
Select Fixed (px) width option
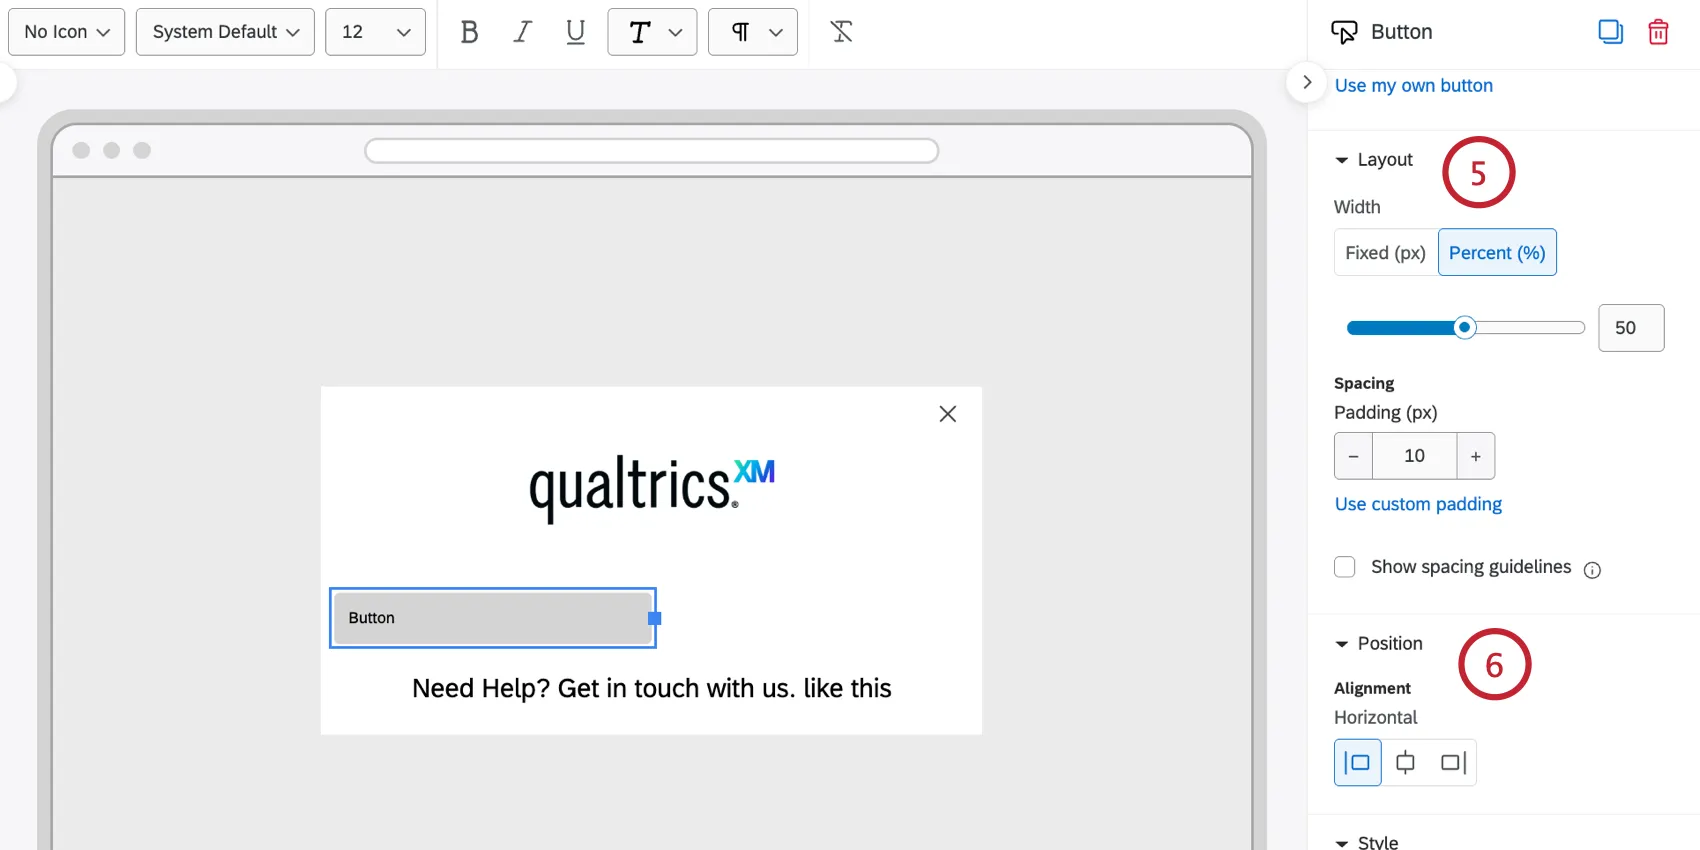click(1385, 253)
